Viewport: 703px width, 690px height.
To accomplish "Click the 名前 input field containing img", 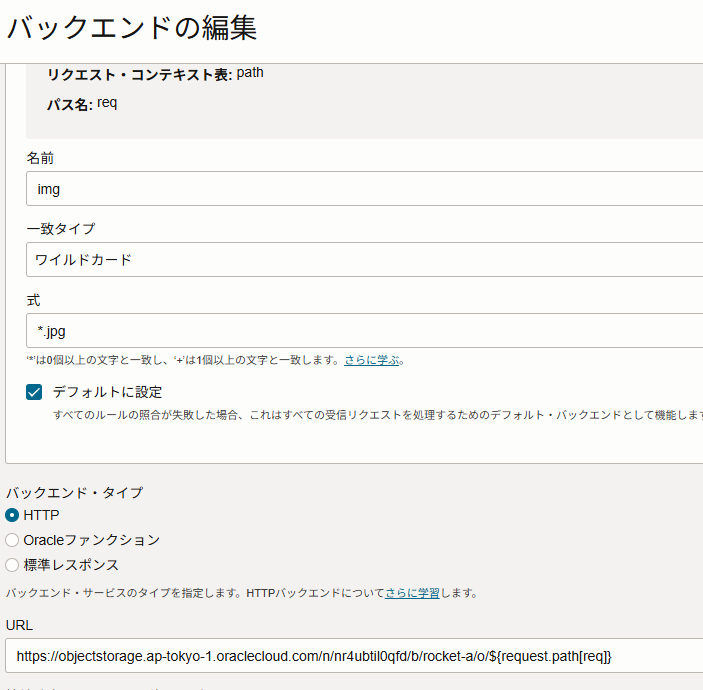I will (360, 189).
